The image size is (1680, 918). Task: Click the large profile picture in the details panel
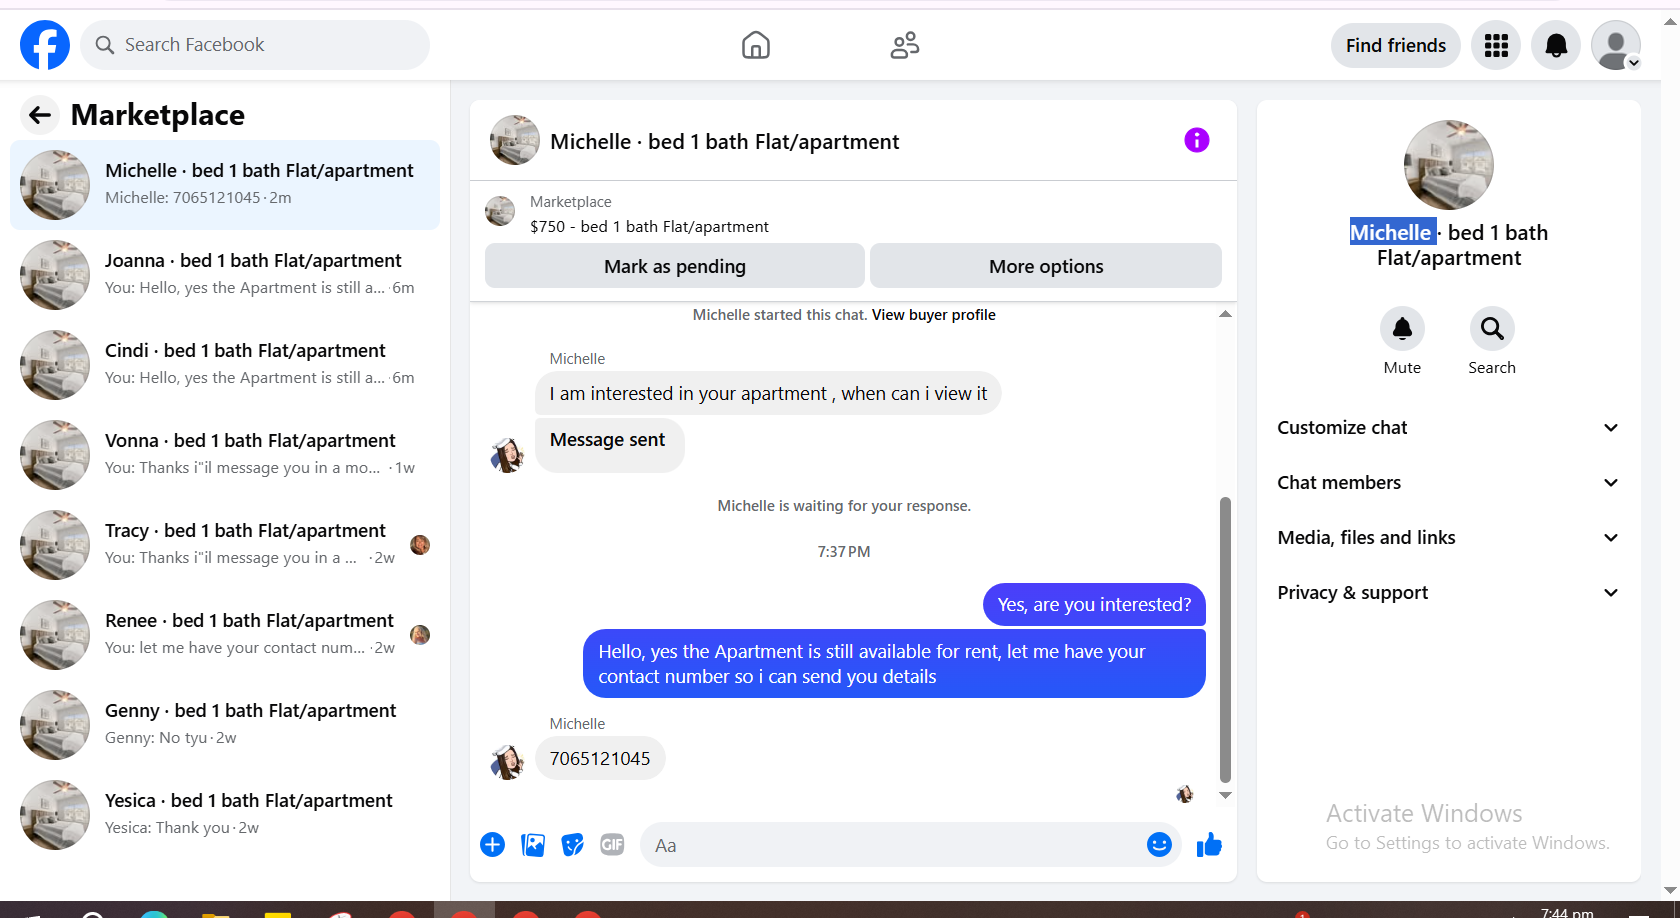[x=1449, y=165]
